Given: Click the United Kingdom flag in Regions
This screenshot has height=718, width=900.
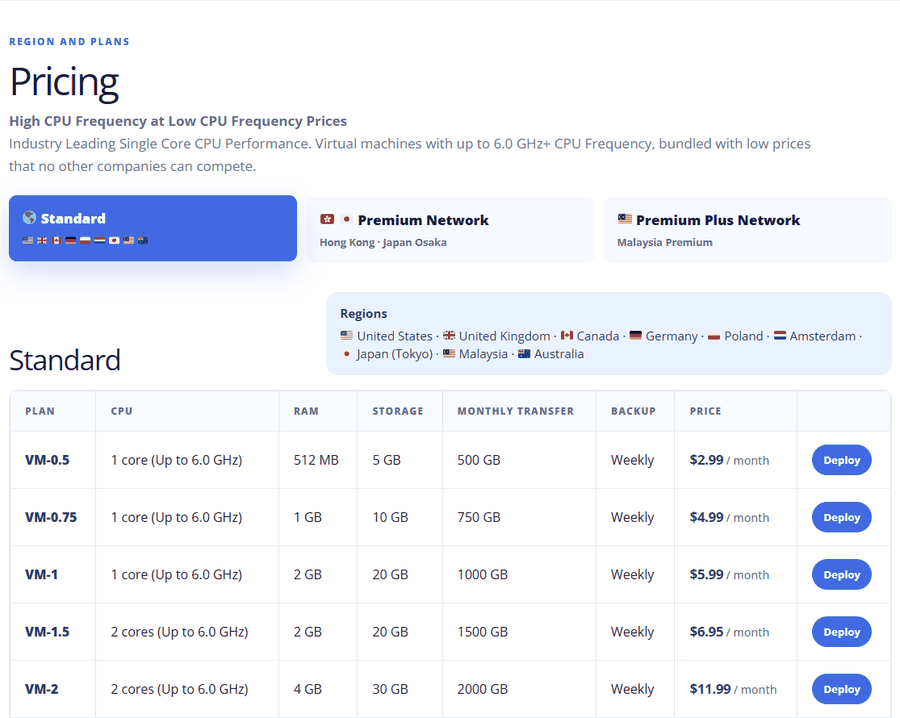Looking at the screenshot, I should [449, 335].
